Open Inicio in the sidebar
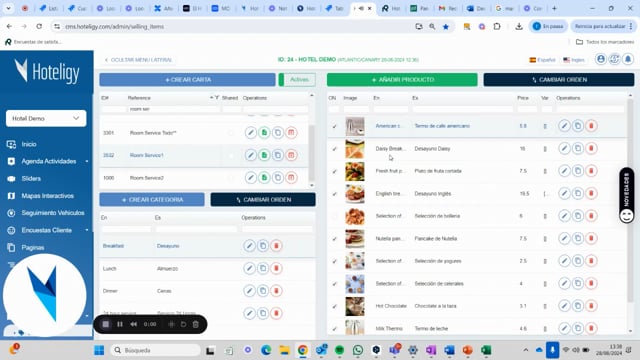This screenshot has width=640, height=360. tap(29, 144)
